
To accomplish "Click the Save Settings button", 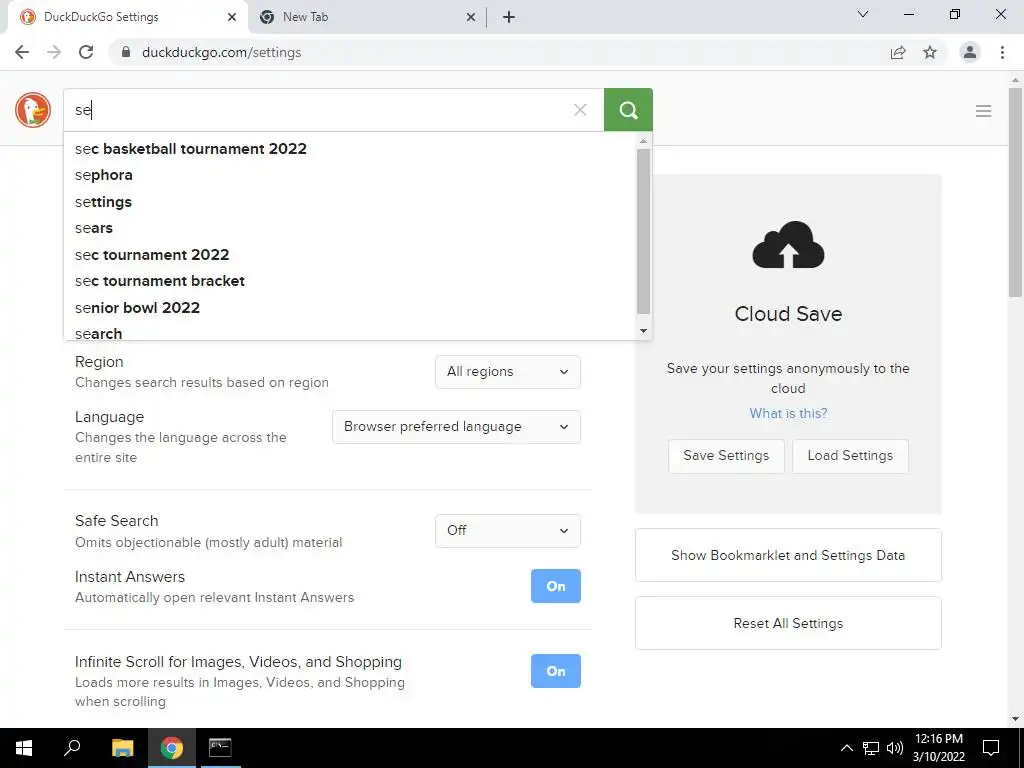I will (726, 456).
